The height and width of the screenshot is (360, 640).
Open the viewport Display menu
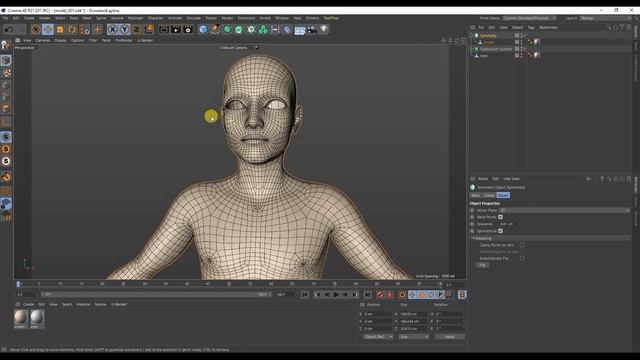click(60, 40)
